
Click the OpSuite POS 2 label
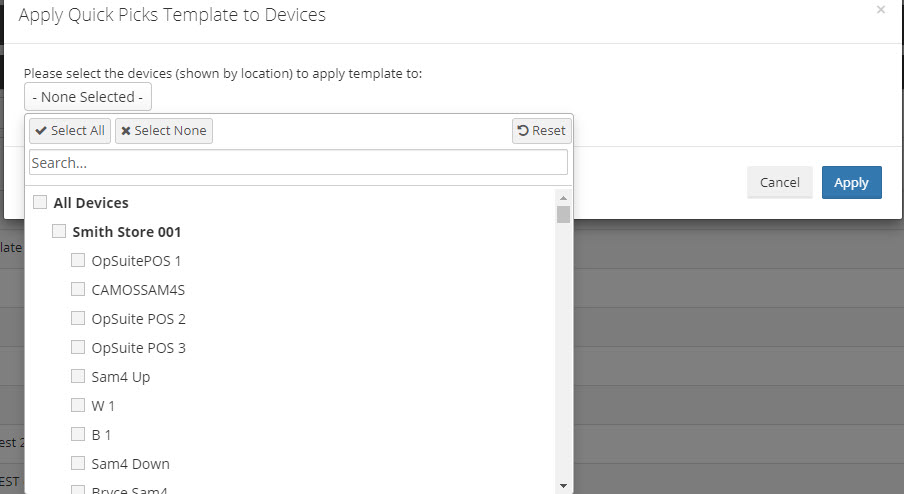(138, 319)
